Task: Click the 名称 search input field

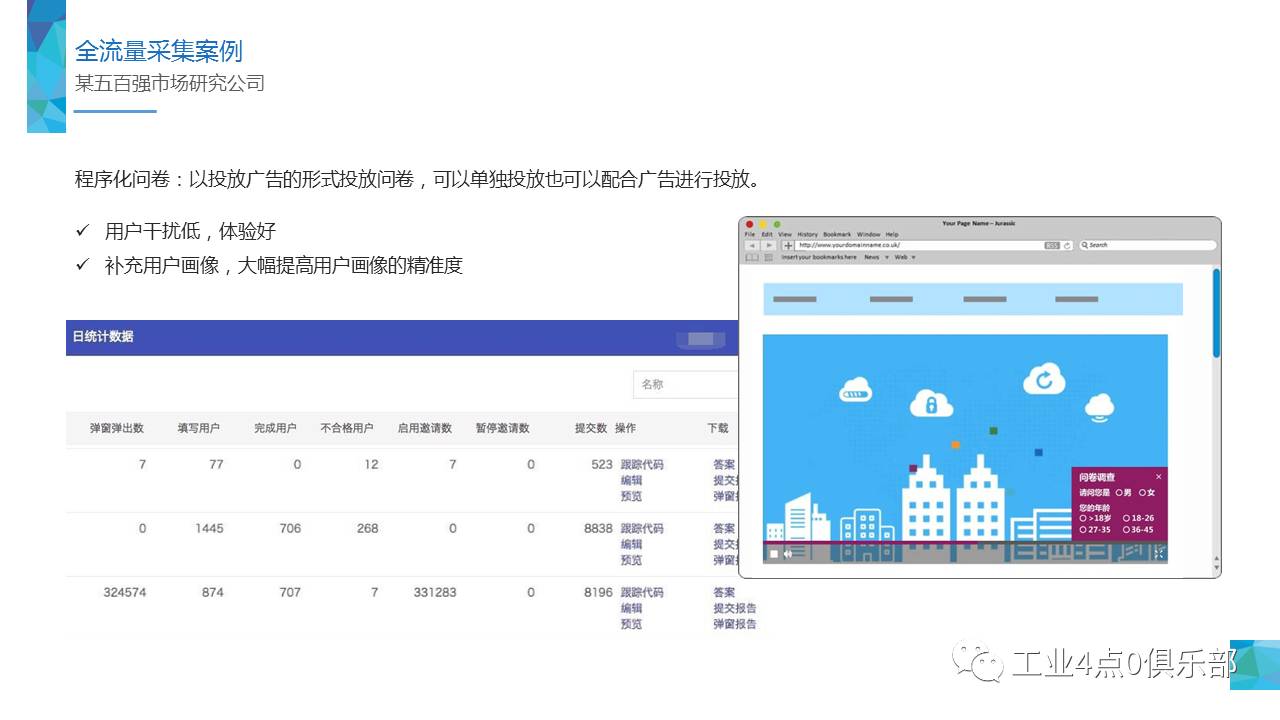Action: tap(685, 384)
